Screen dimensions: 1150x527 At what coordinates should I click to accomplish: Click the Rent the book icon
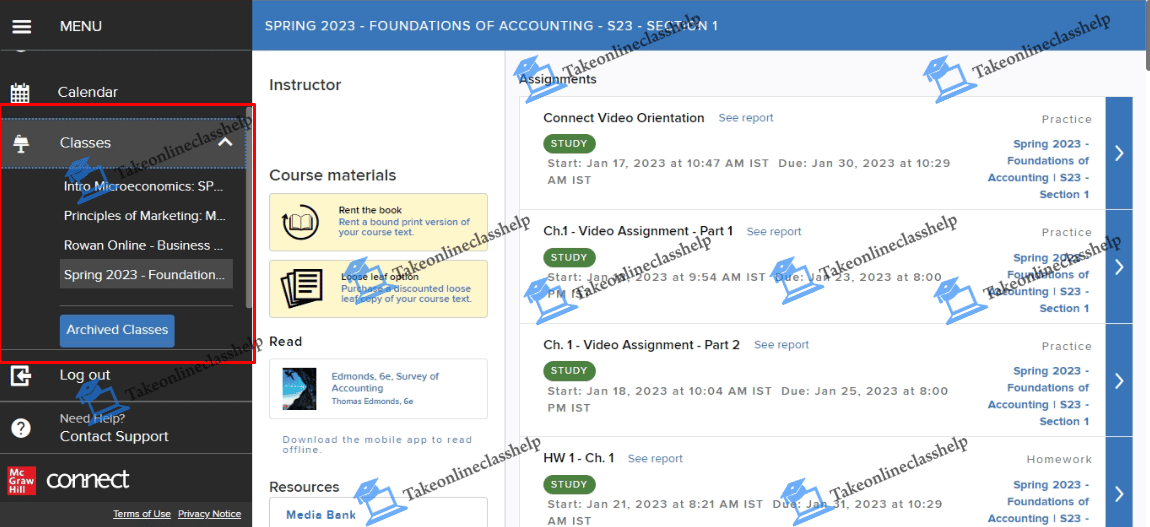click(x=299, y=221)
